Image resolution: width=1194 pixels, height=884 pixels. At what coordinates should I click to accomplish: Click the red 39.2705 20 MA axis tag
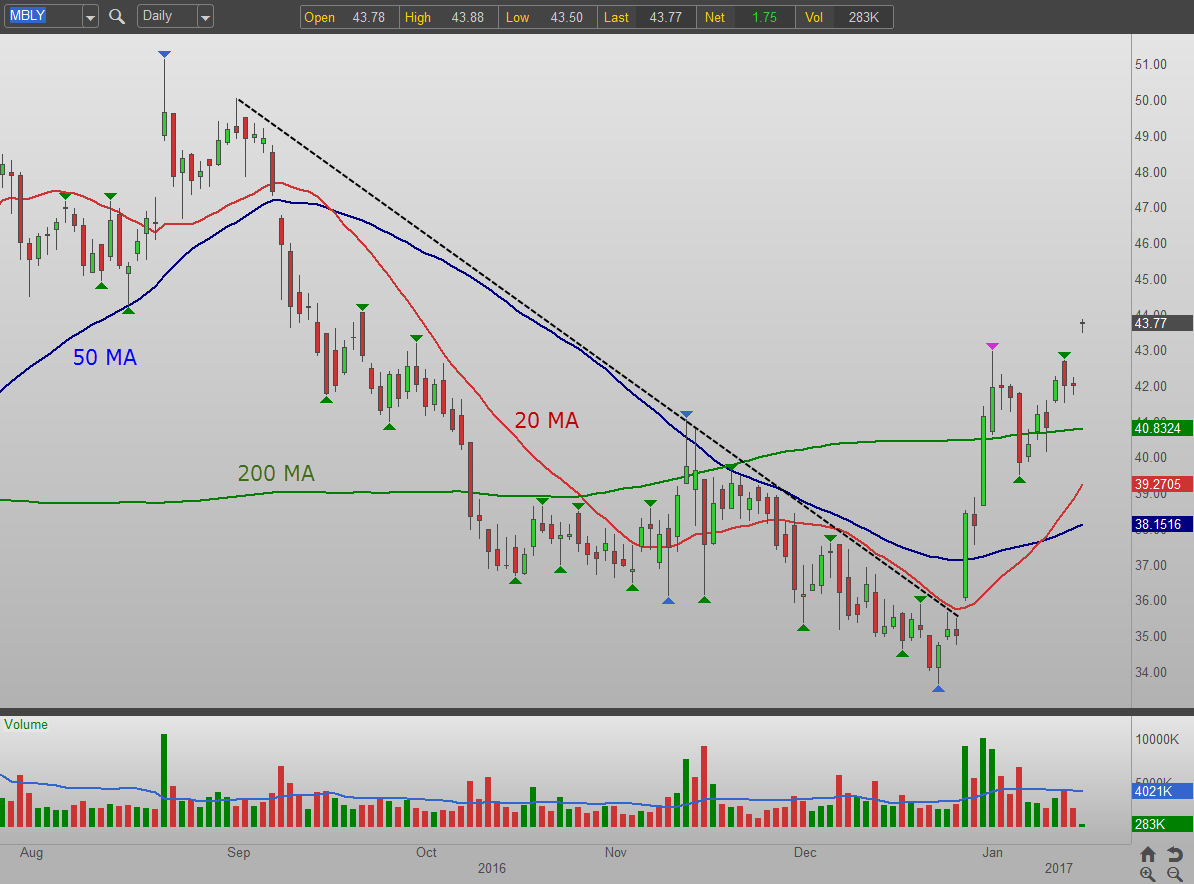tap(1161, 484)
